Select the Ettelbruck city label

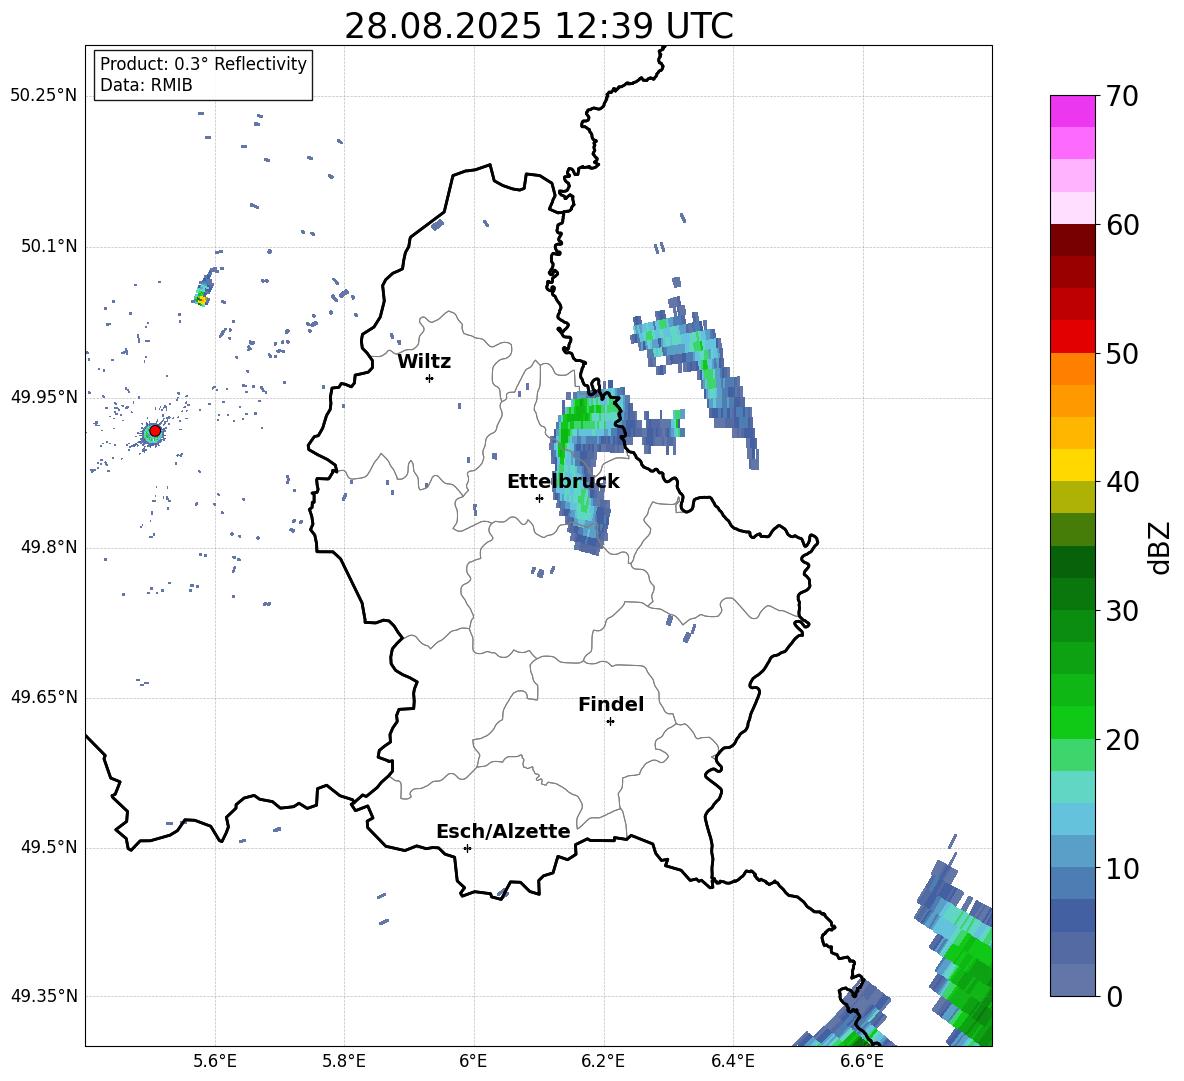pyautogui.click(x=563, y=482)
